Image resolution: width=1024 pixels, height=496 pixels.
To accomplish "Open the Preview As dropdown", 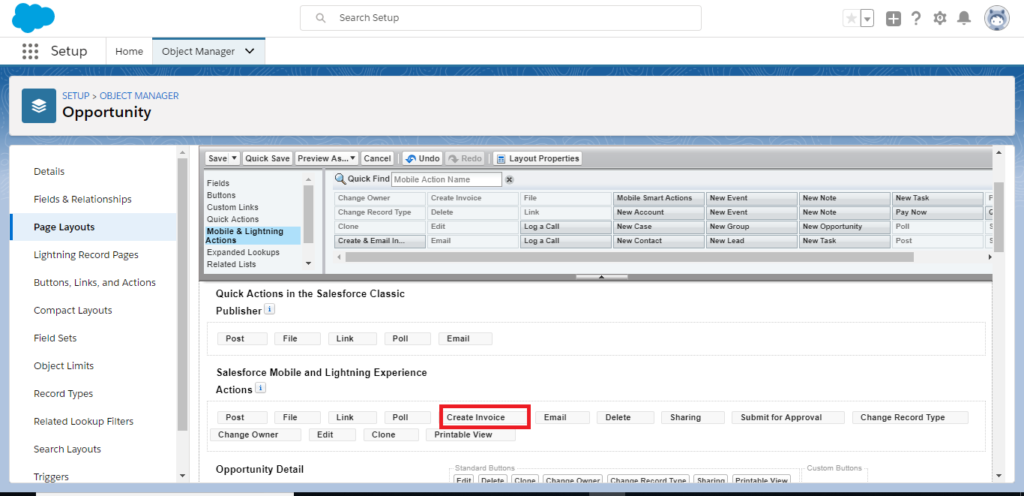I will [x=327, y=158].
